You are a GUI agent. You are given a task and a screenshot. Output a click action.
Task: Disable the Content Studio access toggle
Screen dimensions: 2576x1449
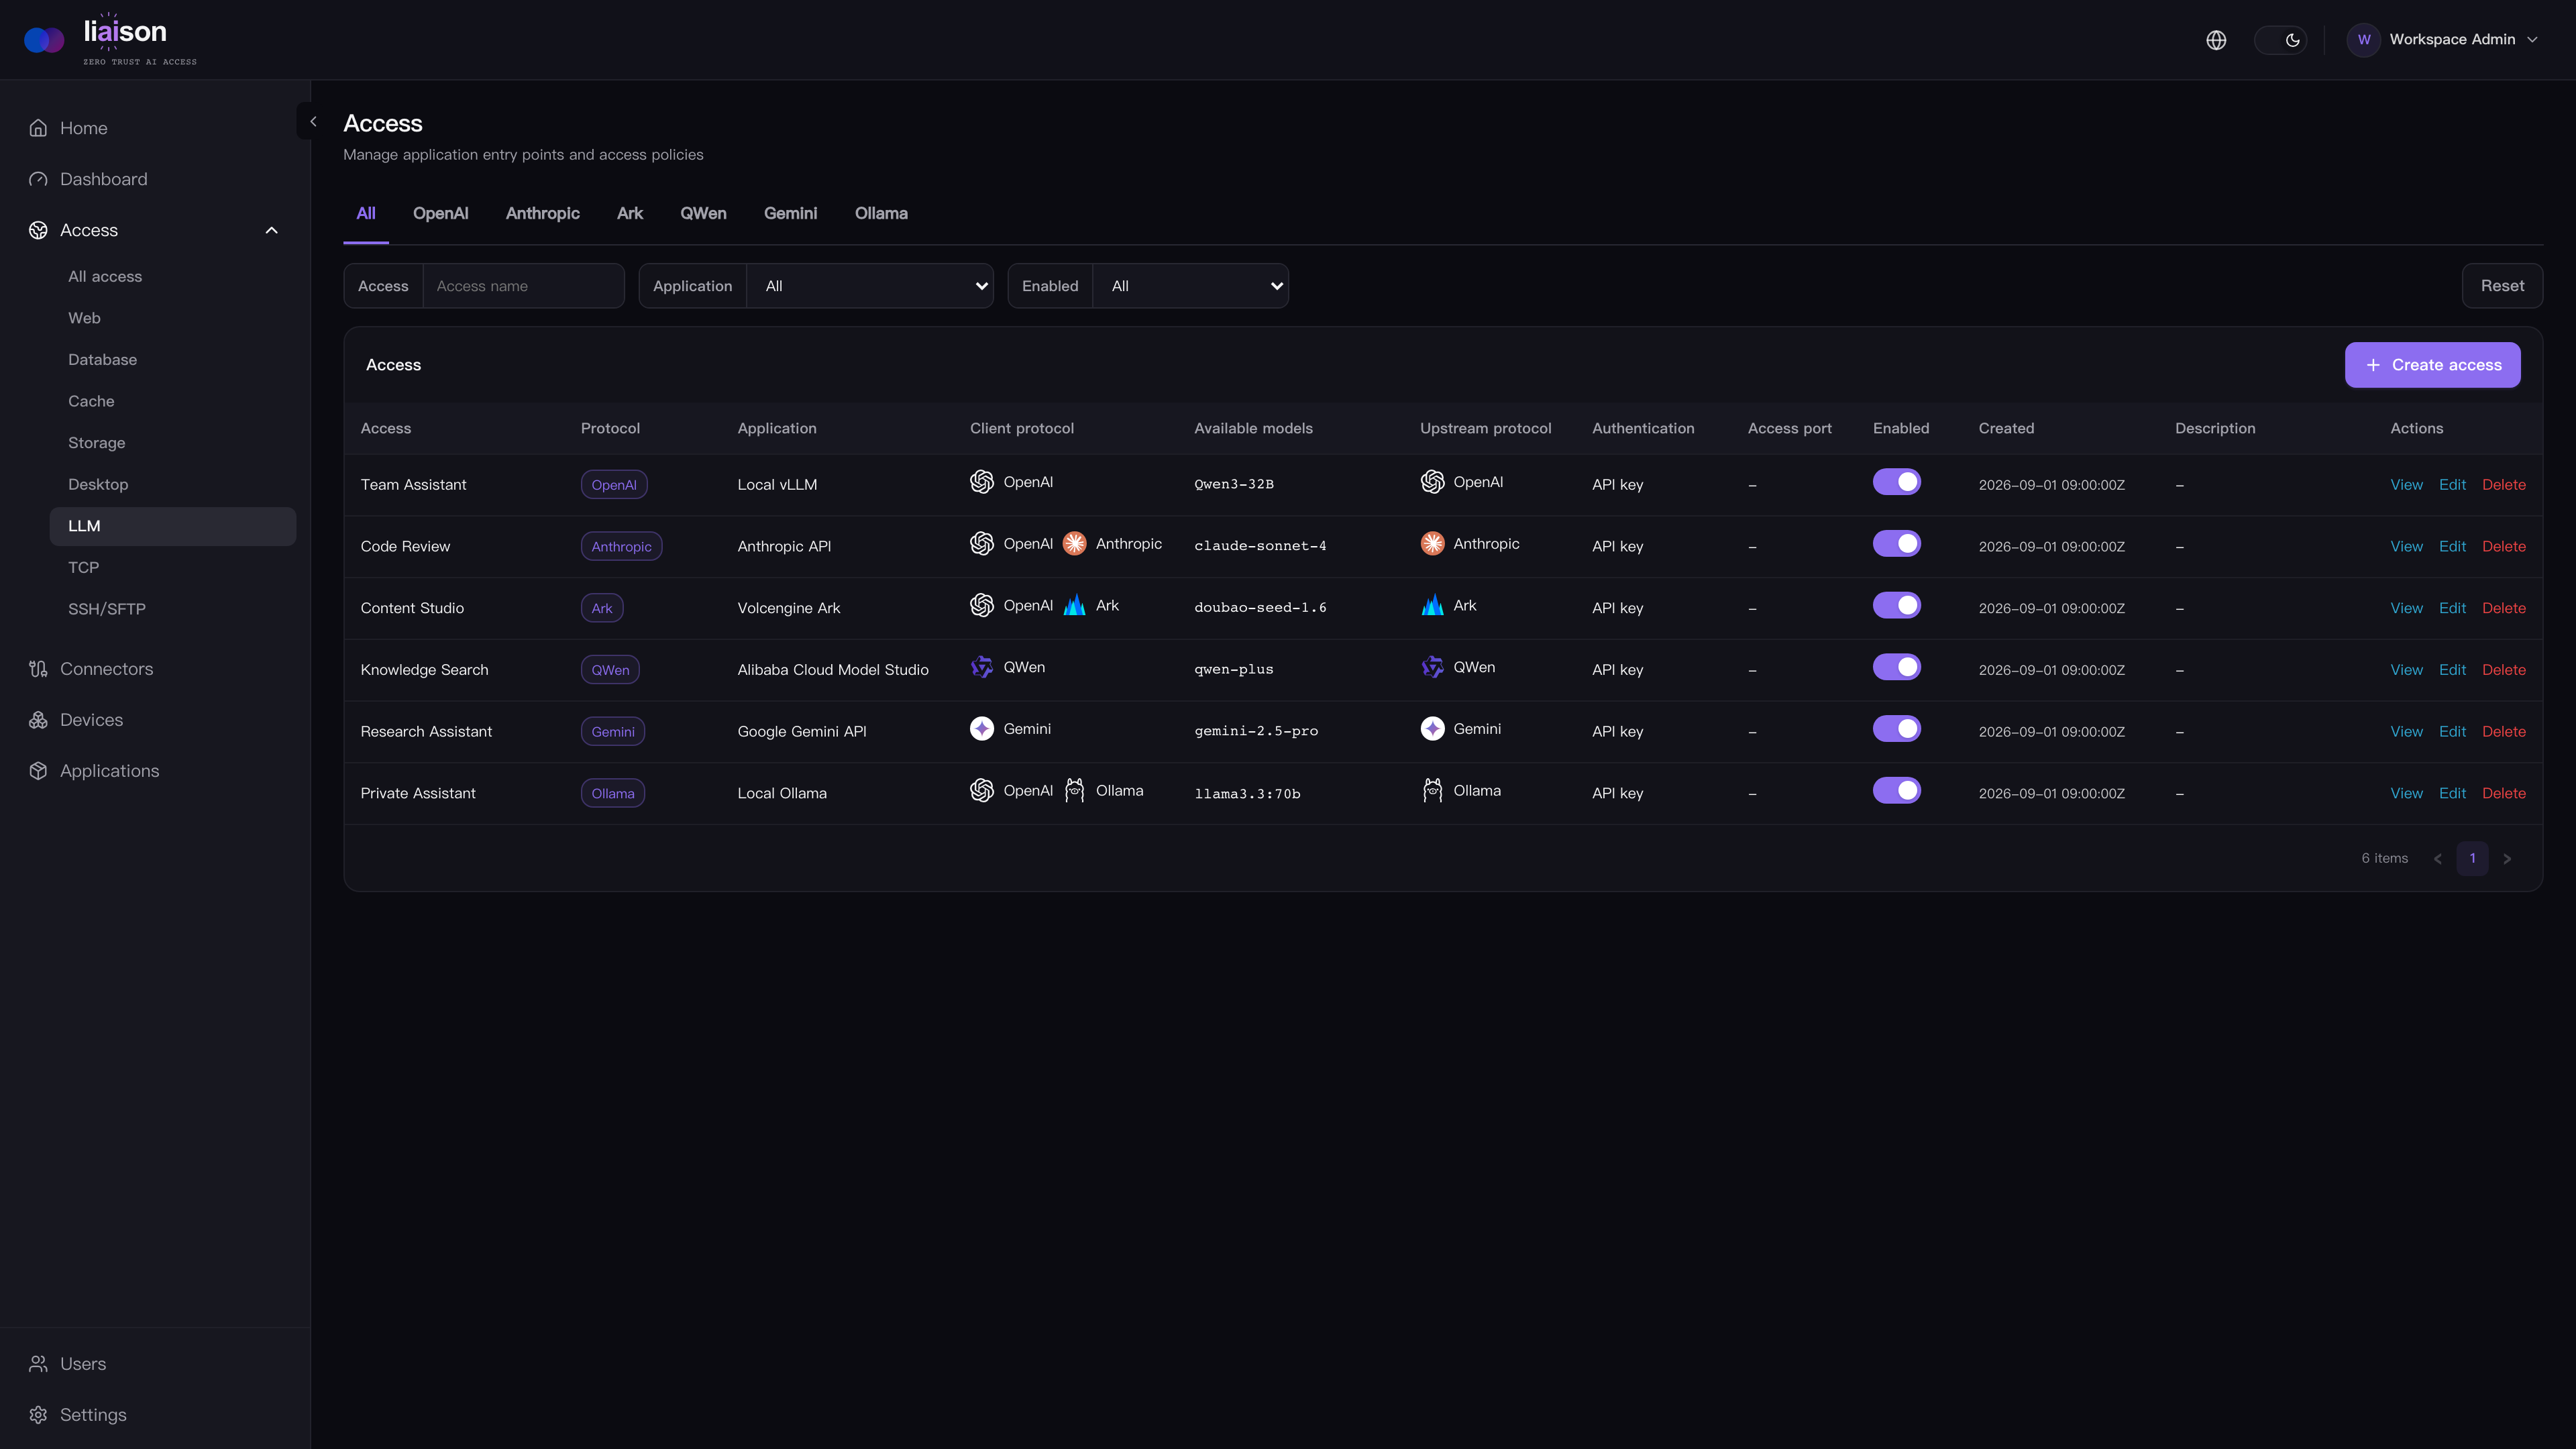[1896, 605]
